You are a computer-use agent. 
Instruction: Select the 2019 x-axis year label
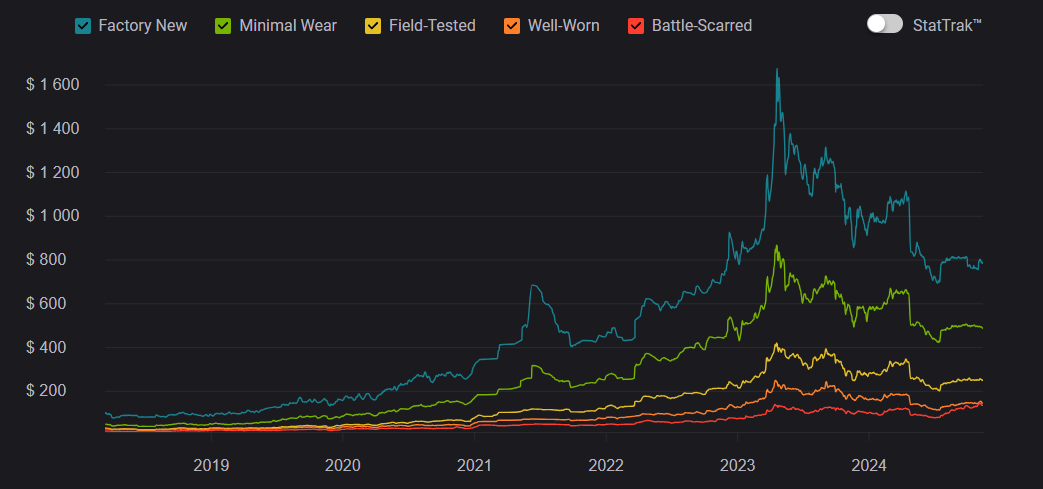click(x=211, y=465)
